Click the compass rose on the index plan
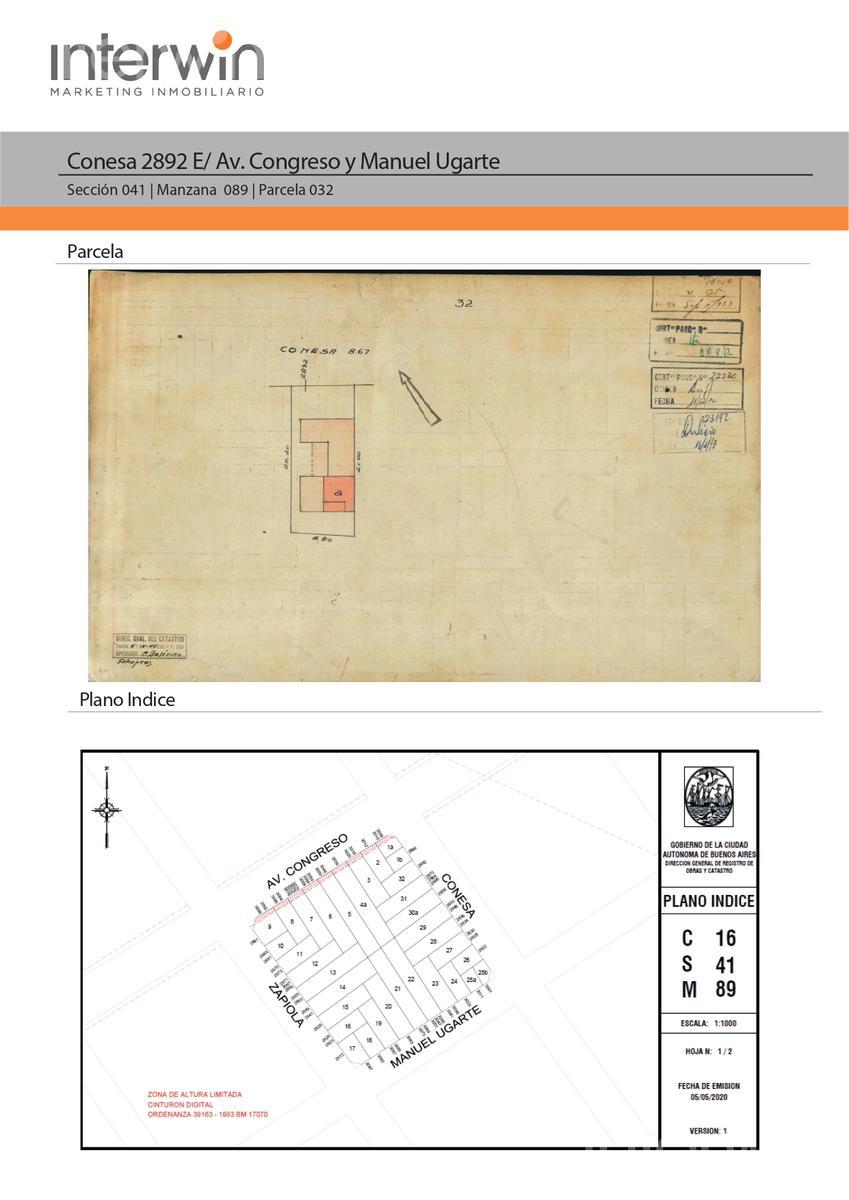This screenshot has height=1200, width=849. [106, 808]
